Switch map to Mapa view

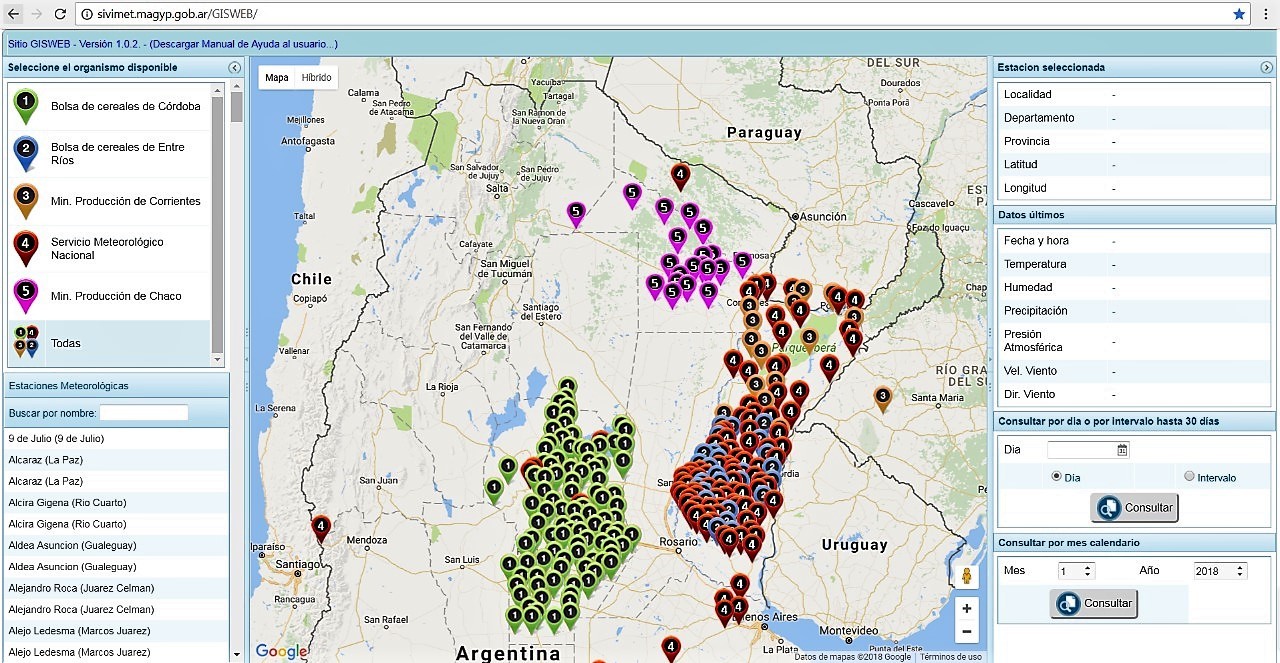277,78
